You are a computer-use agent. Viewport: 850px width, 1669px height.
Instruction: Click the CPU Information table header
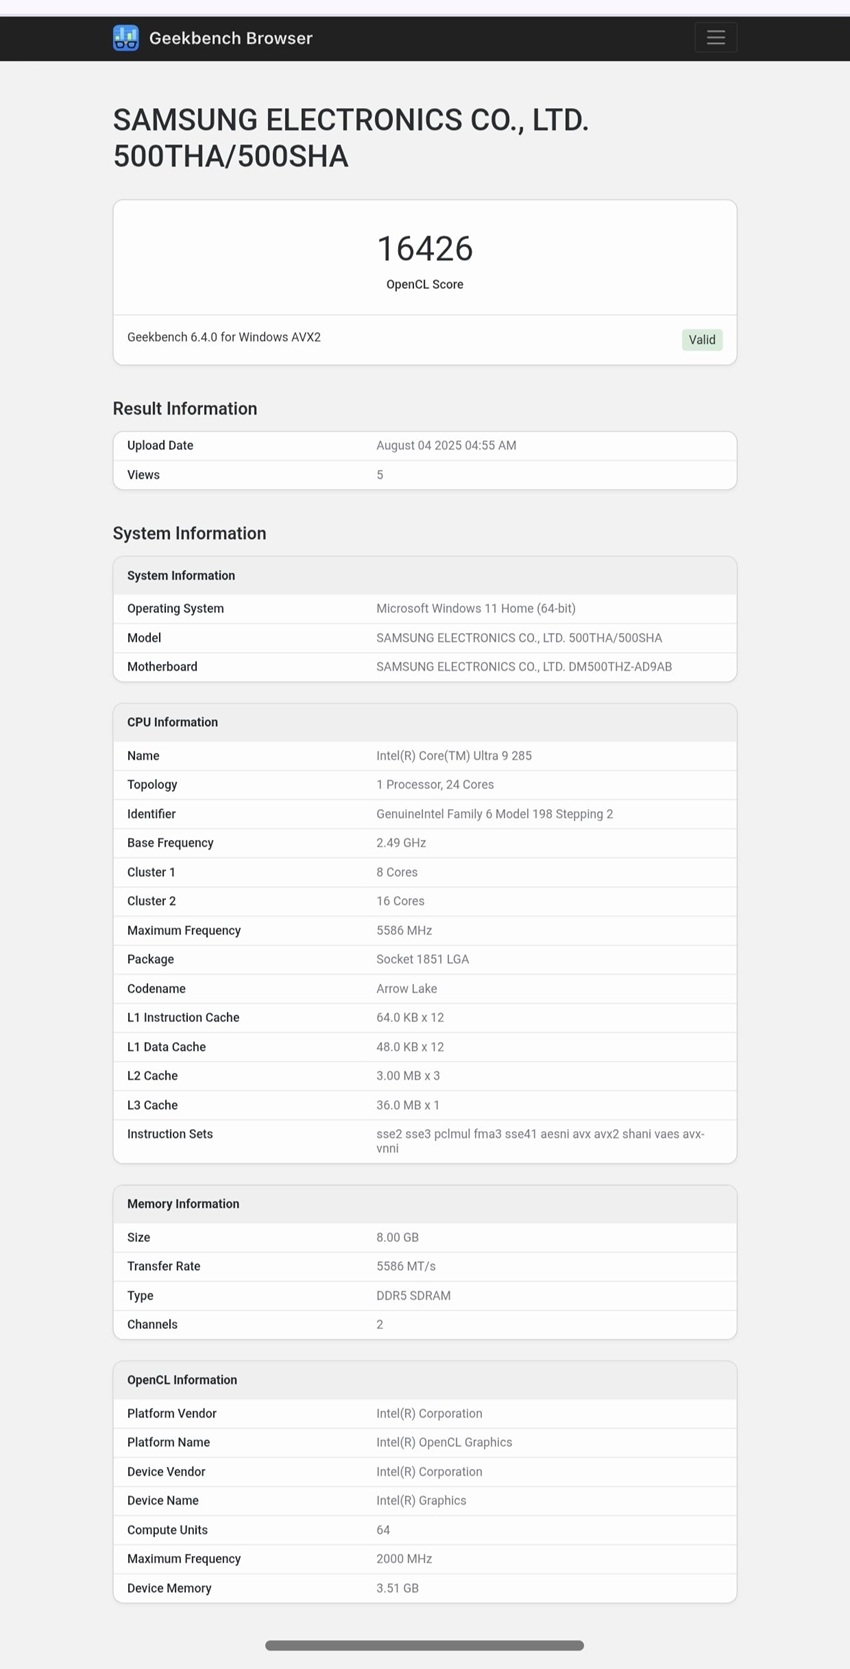172,722
